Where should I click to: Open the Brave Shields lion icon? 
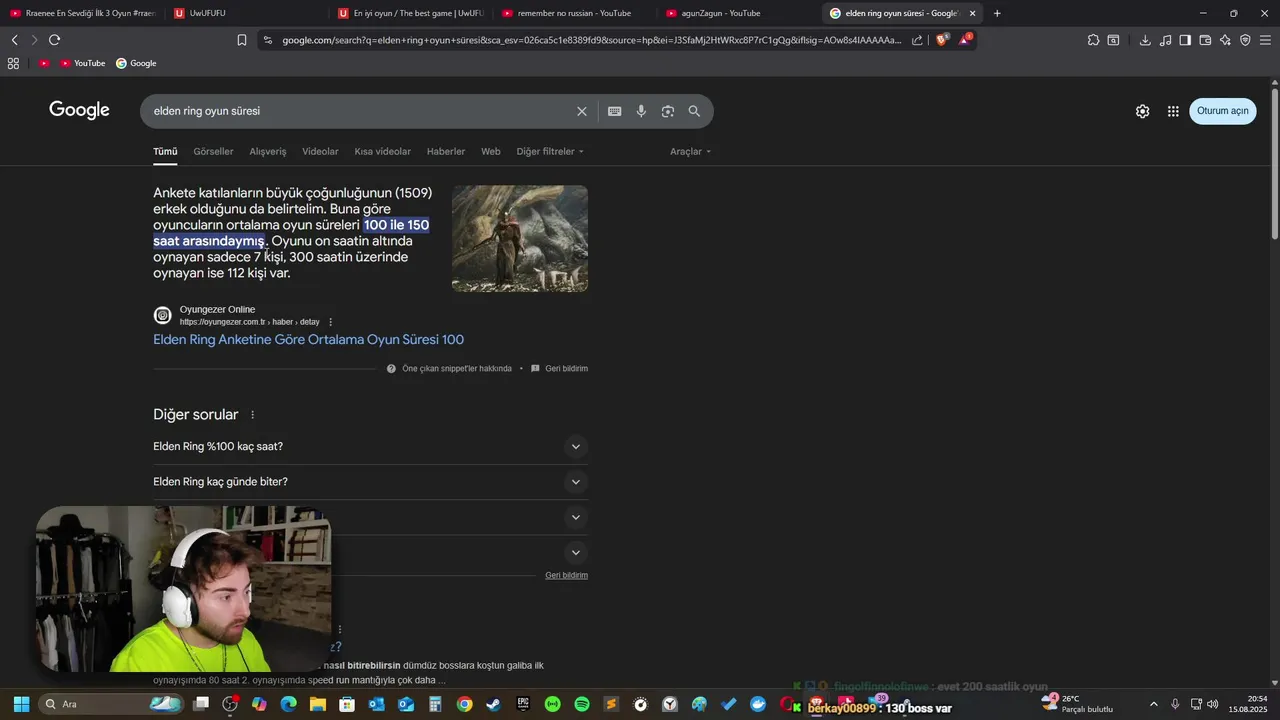[942, 40]
